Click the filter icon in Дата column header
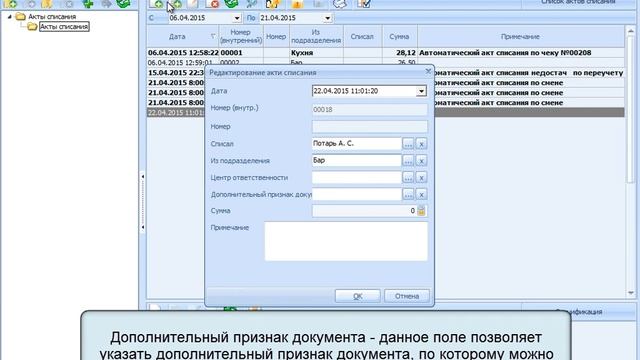The image size is (640, 360). pos(213,36)
